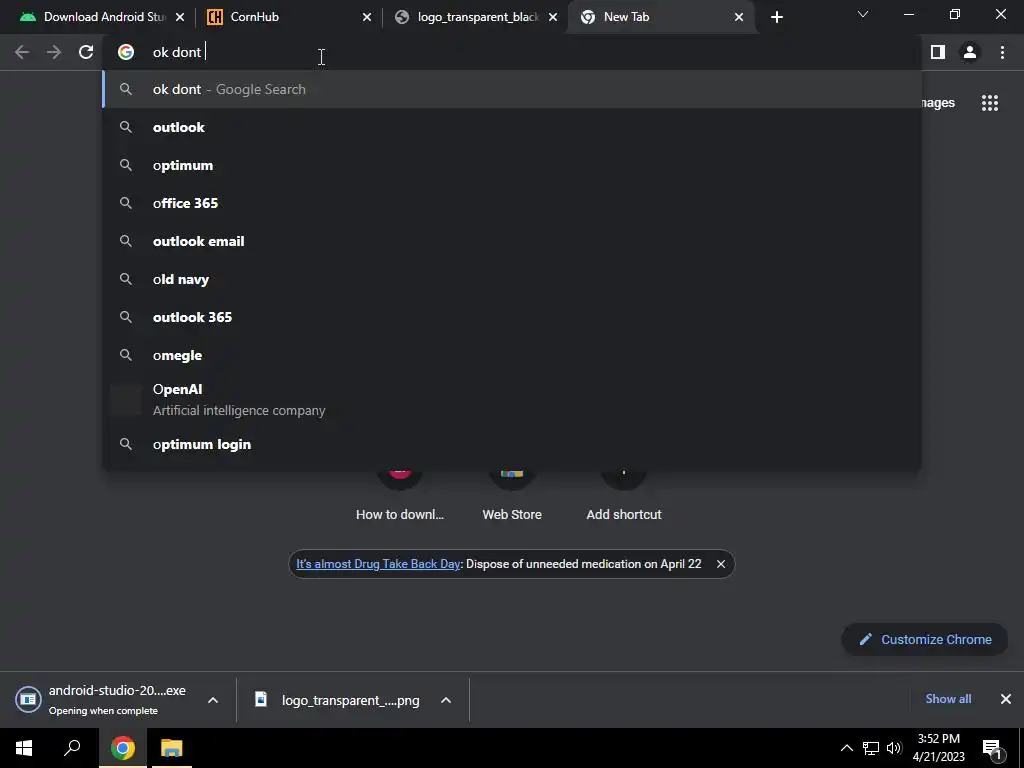Choose the 'outlook 365' suggestion
This screenshot has width=1024, height=768.
(x=512, y=317)
